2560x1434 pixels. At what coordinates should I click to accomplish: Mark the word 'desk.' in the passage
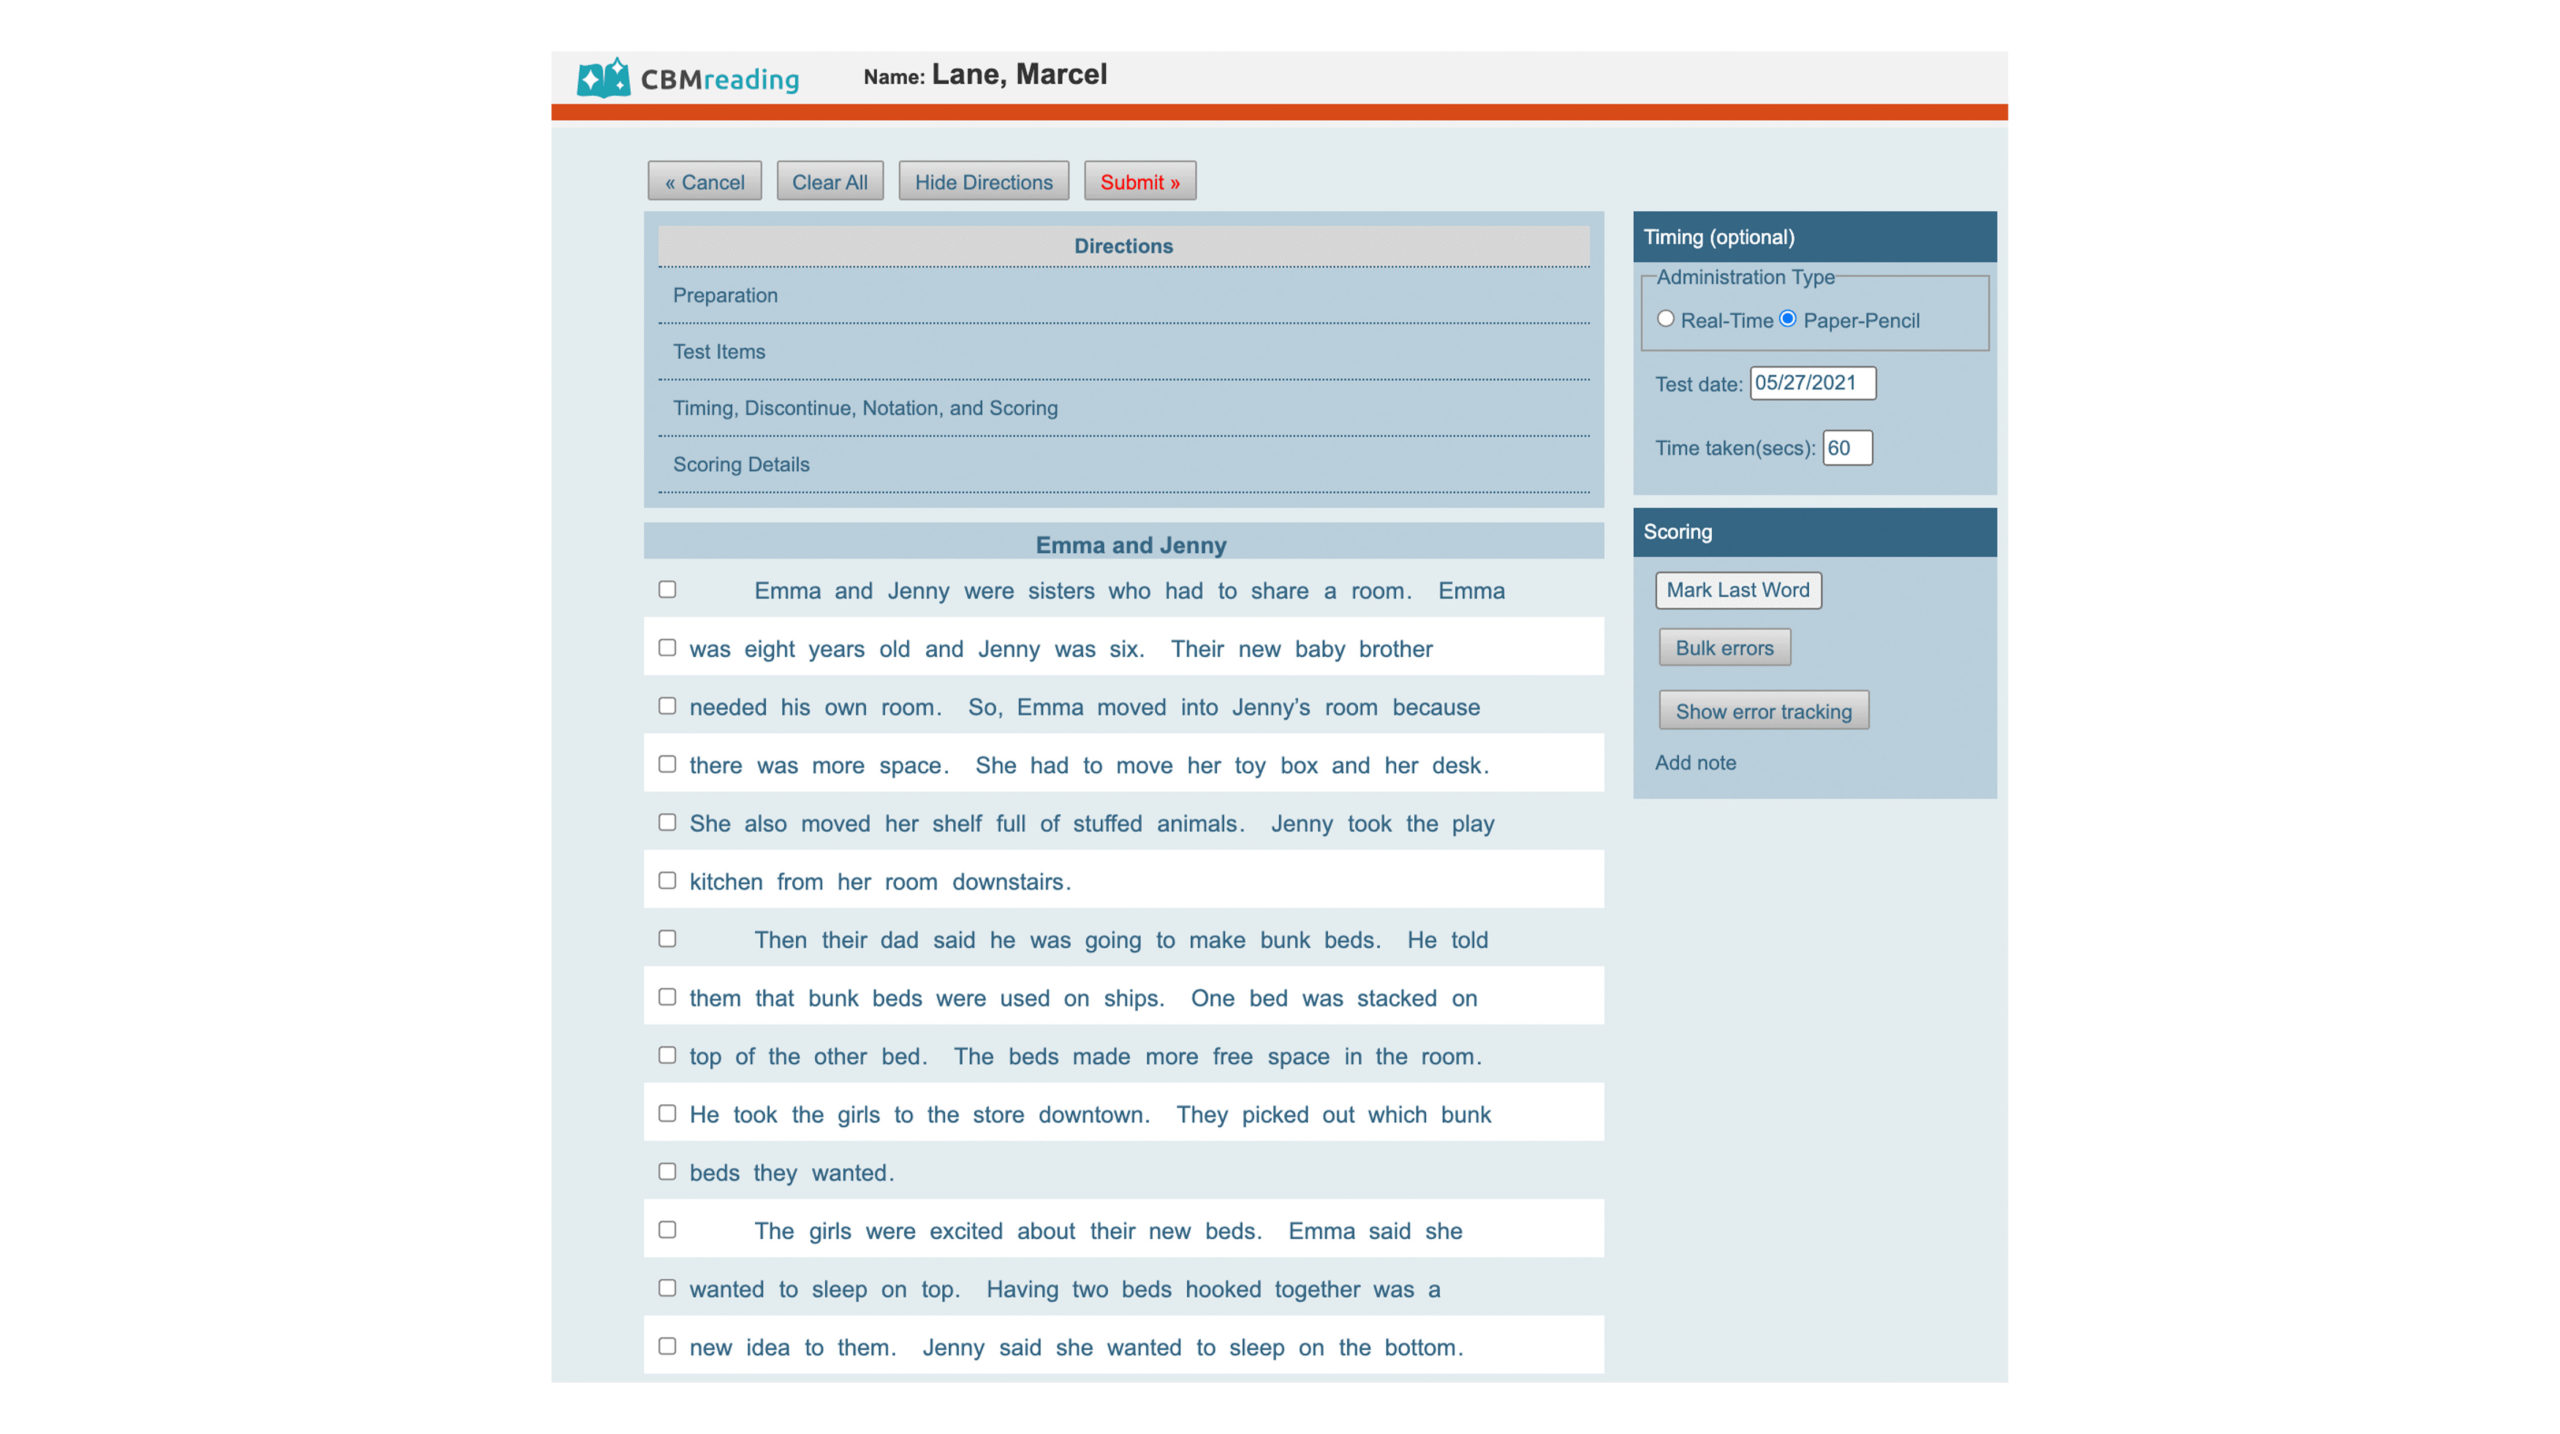tap(1460, 765)
